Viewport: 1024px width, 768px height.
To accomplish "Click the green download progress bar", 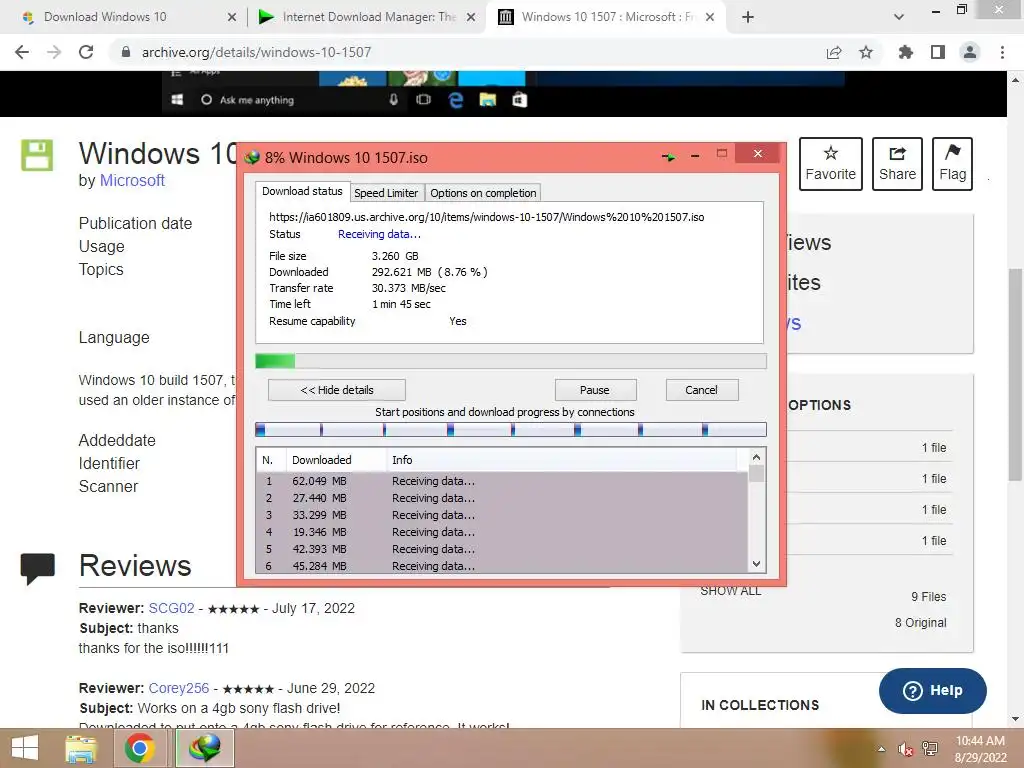I will [511, 361].
